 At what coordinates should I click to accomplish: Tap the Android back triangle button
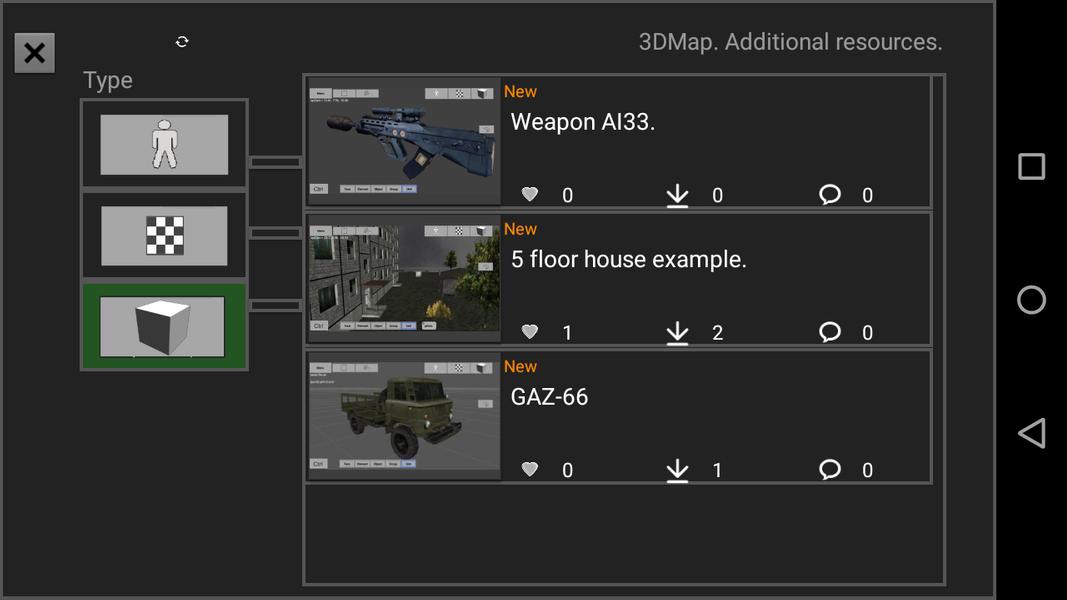(x=1032, y=433)
